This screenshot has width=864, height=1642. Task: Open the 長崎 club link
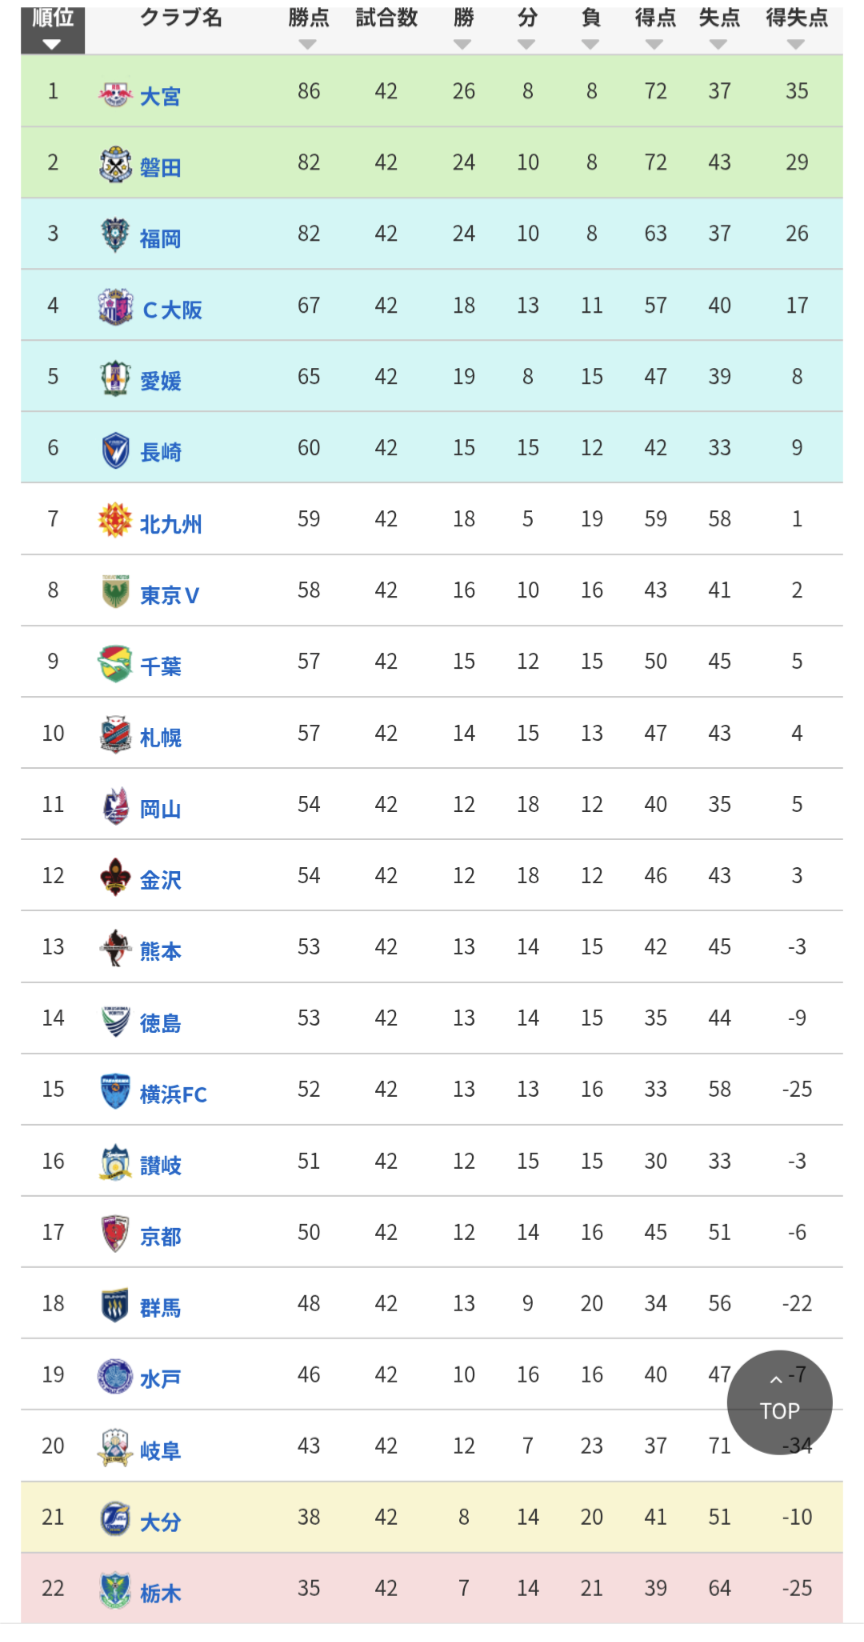pos(161,453)
